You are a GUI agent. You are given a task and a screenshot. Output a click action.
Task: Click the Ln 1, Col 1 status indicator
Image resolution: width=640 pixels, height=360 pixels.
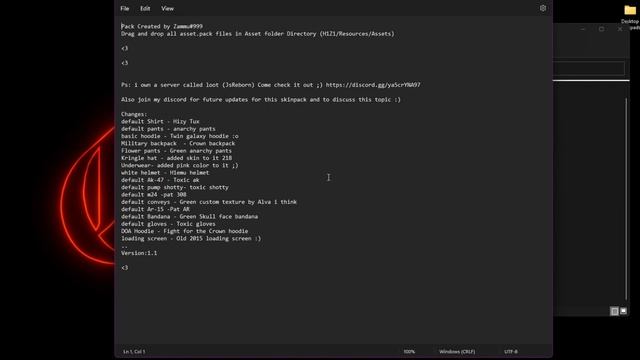tap(134, 351)
